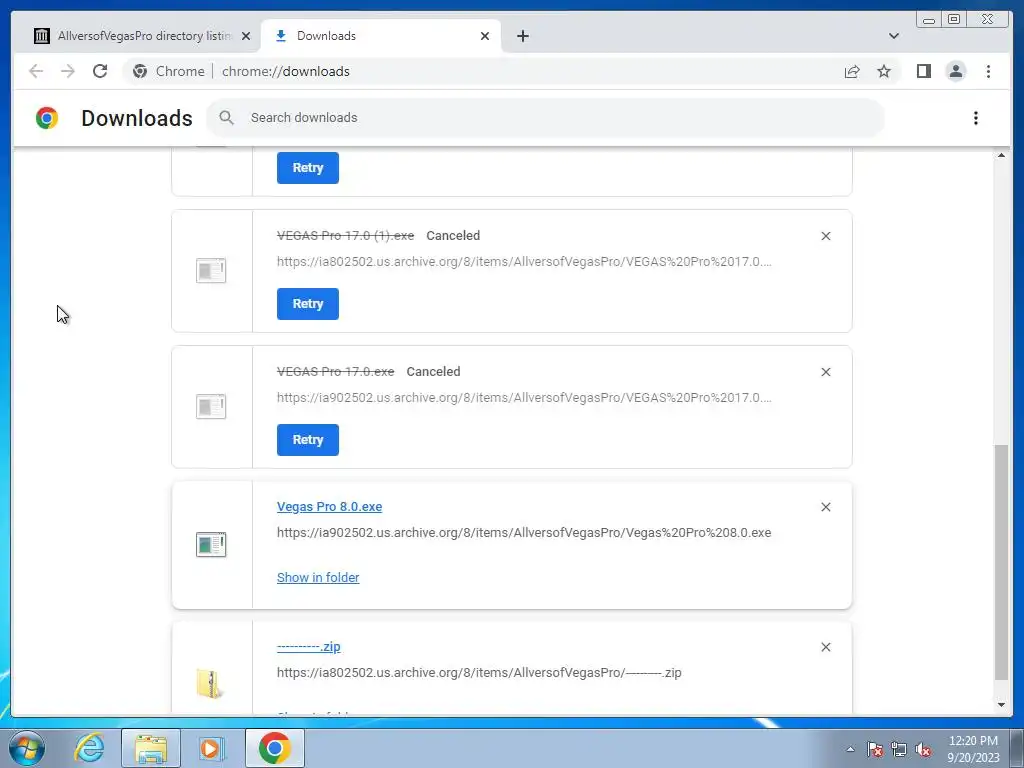This screenshot has height=768, width=1024.
Task: Click the scrollbar up arrow
Action: coord(1001,155)
